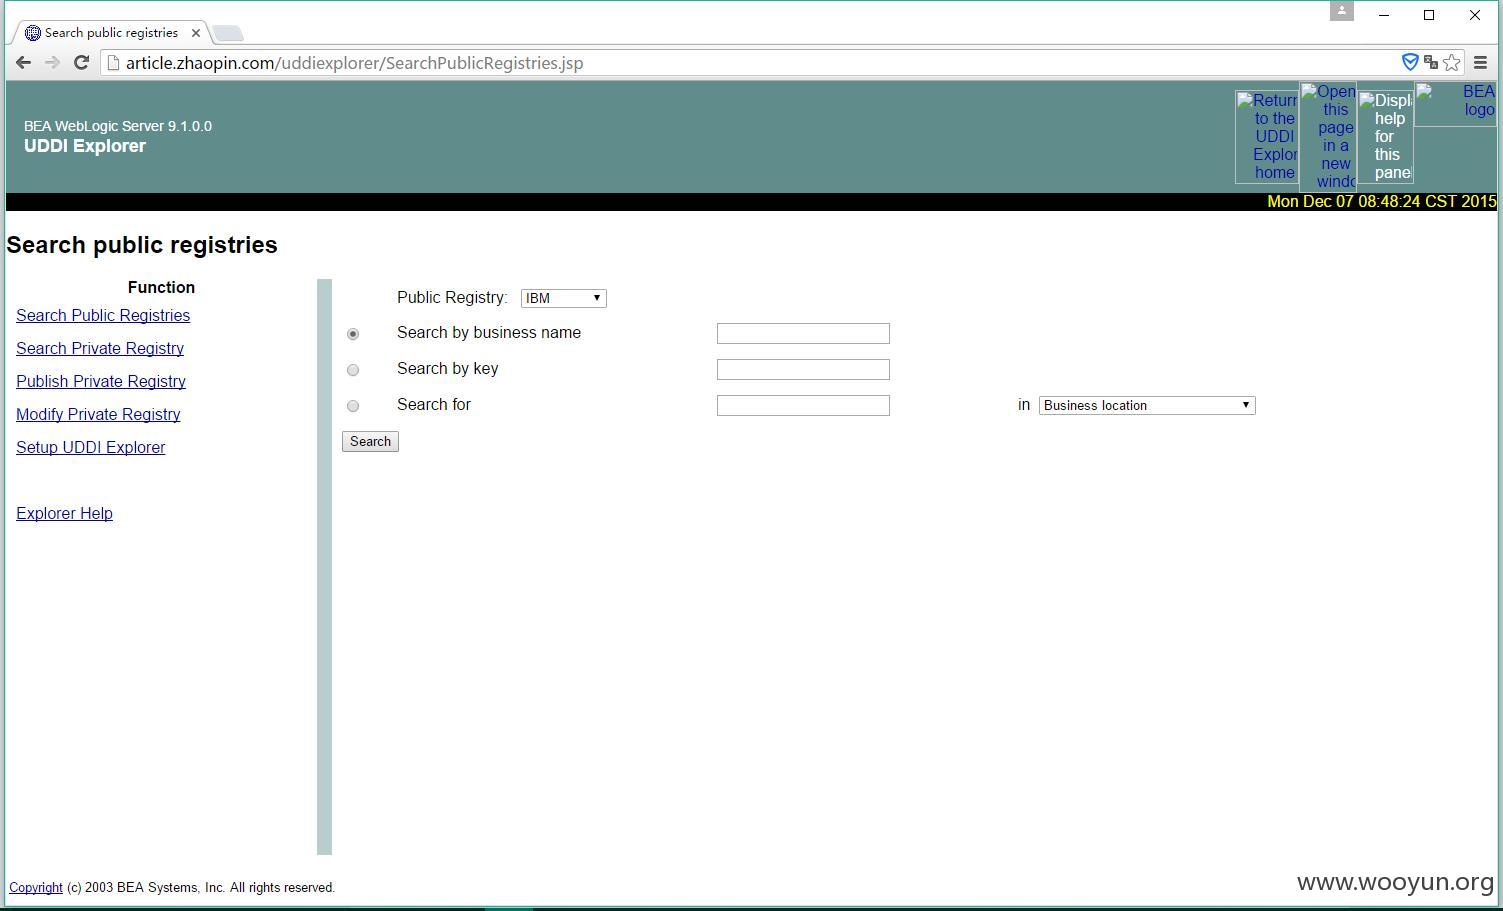Image resolution: width=1503 pixels, height=911 pixels.
Task: Click the Search button
Action: pyautogui.click(x=370, y=441)
